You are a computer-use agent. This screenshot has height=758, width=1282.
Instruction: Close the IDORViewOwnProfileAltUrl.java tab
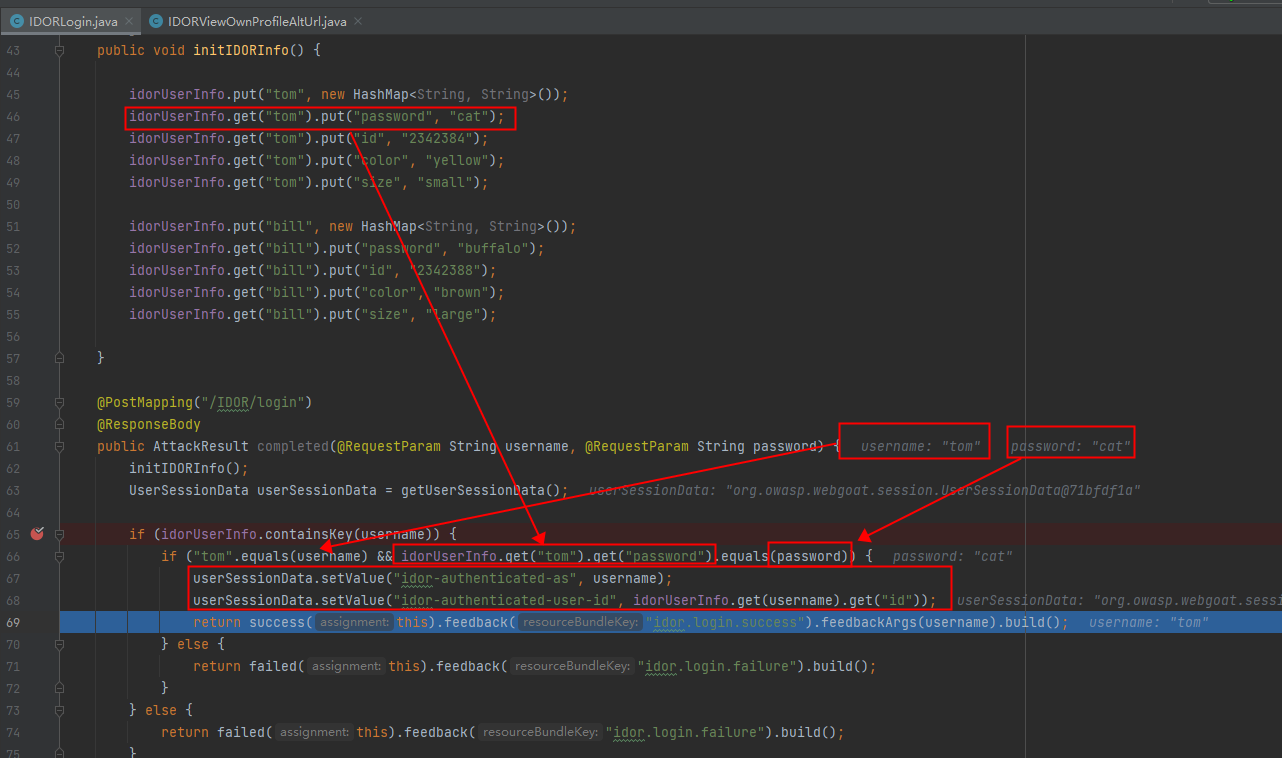358,22
